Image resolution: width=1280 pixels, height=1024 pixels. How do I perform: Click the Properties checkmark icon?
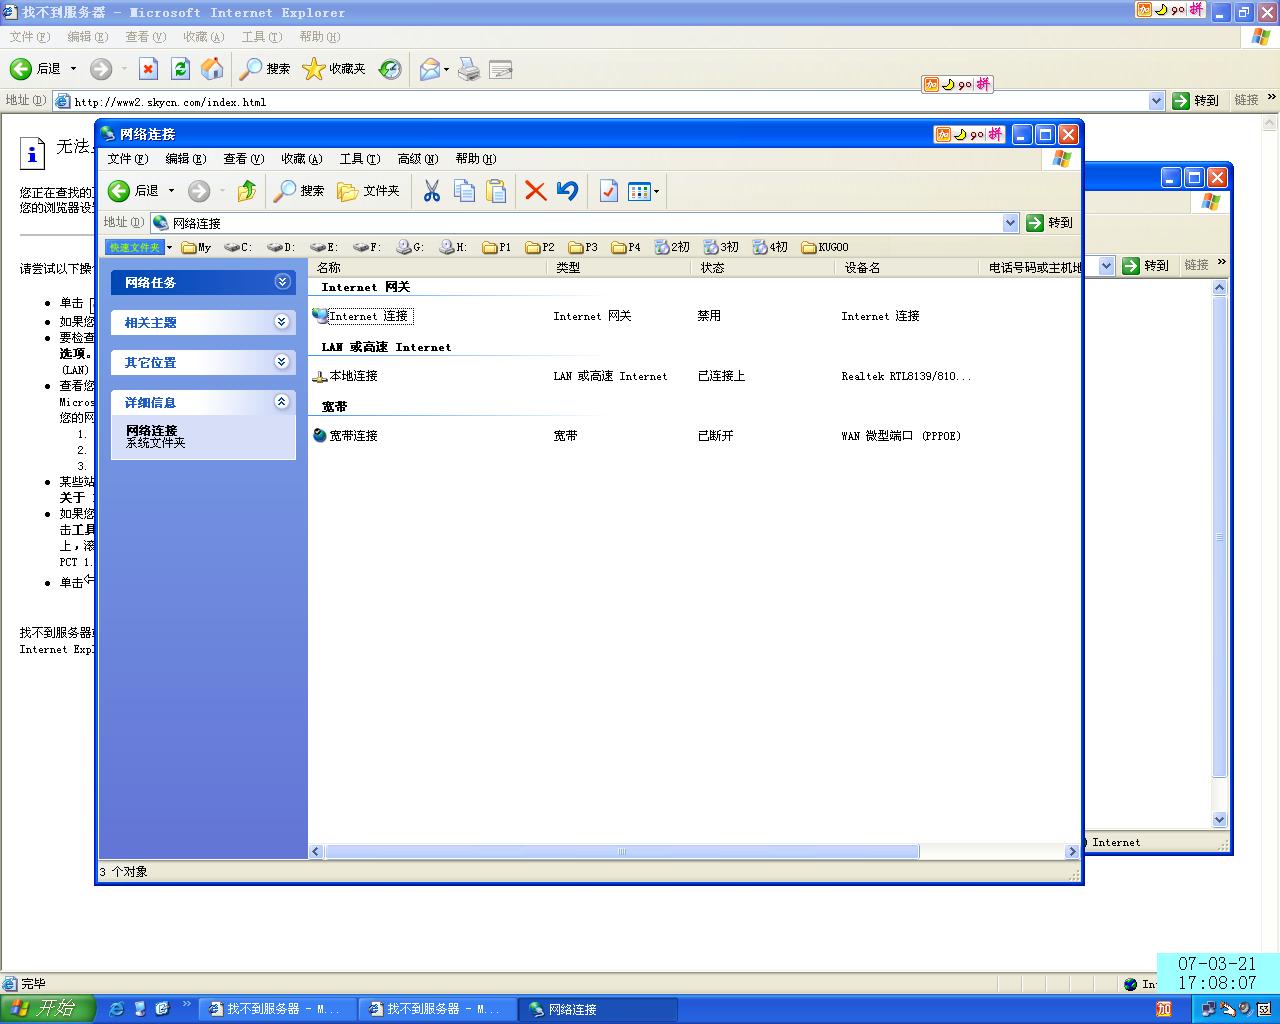point(608,191)
